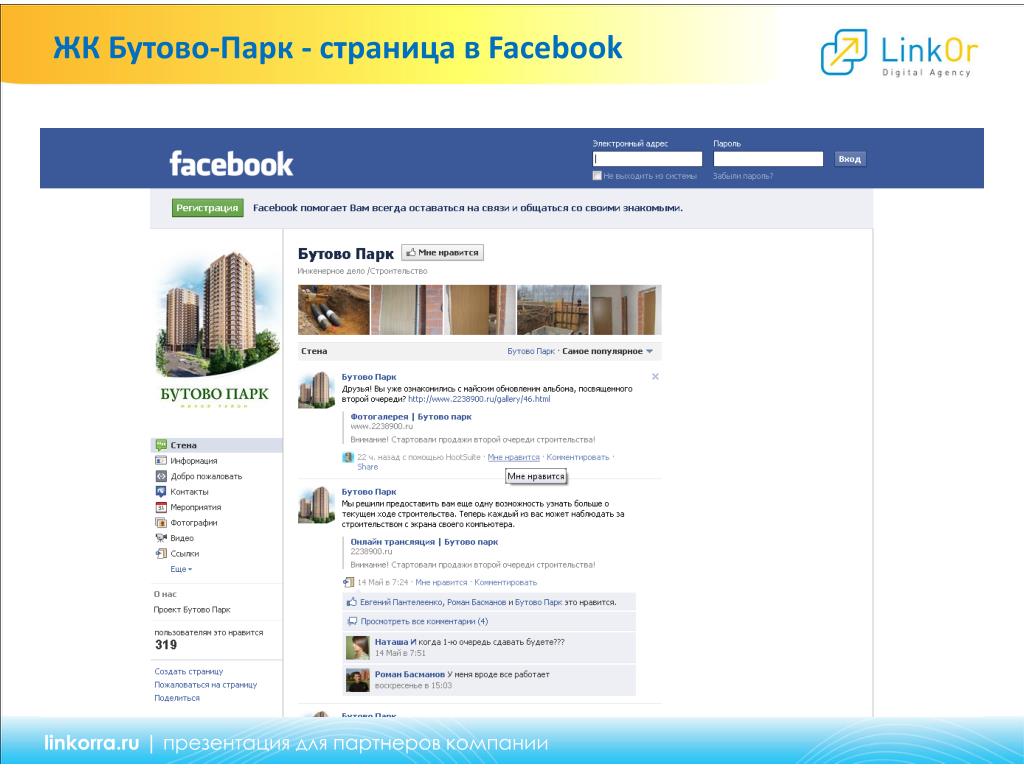Click the Видео camera icon
The image size is (1024, 768).
(x=161, y=538)
